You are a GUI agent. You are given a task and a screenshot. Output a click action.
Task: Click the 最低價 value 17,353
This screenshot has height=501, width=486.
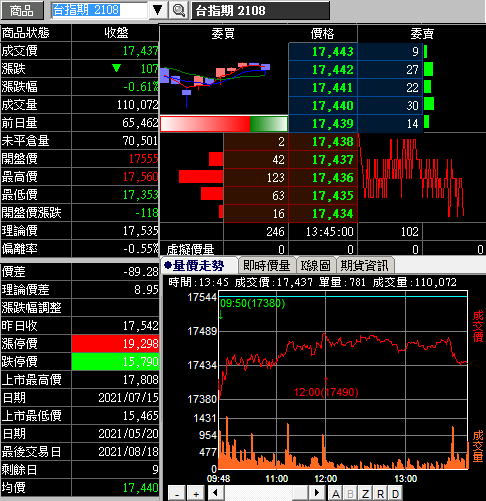pos(140,195)
